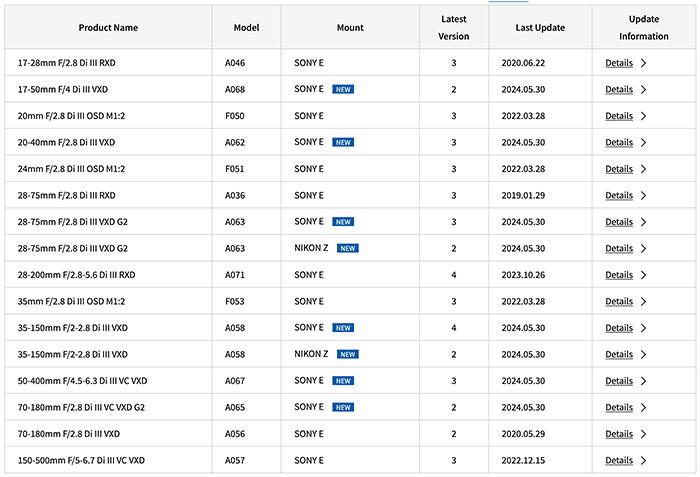Click date 2020.06.22
700x477 pixels.
point(523,63)
